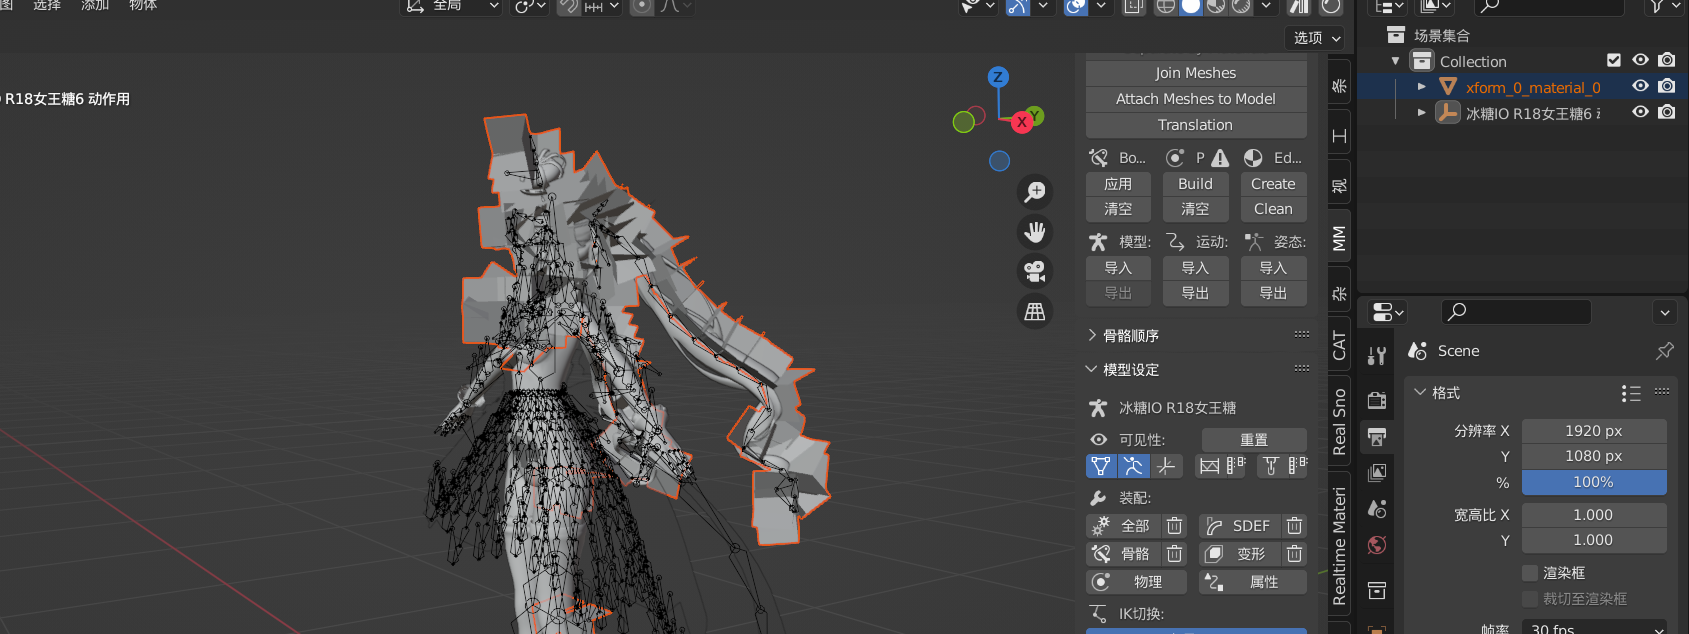Open the Tool properties tab icon
Viewport: 1689px width, 634px height.
(1377, 355)
